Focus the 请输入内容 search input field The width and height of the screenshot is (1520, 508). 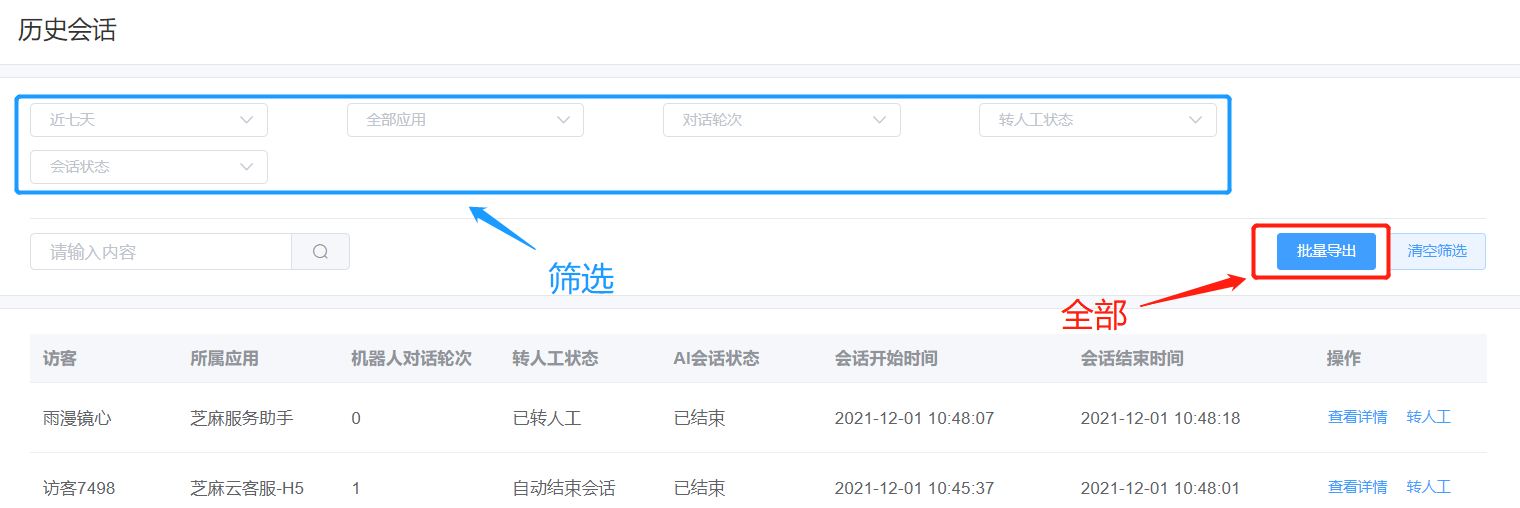[161, 252]
